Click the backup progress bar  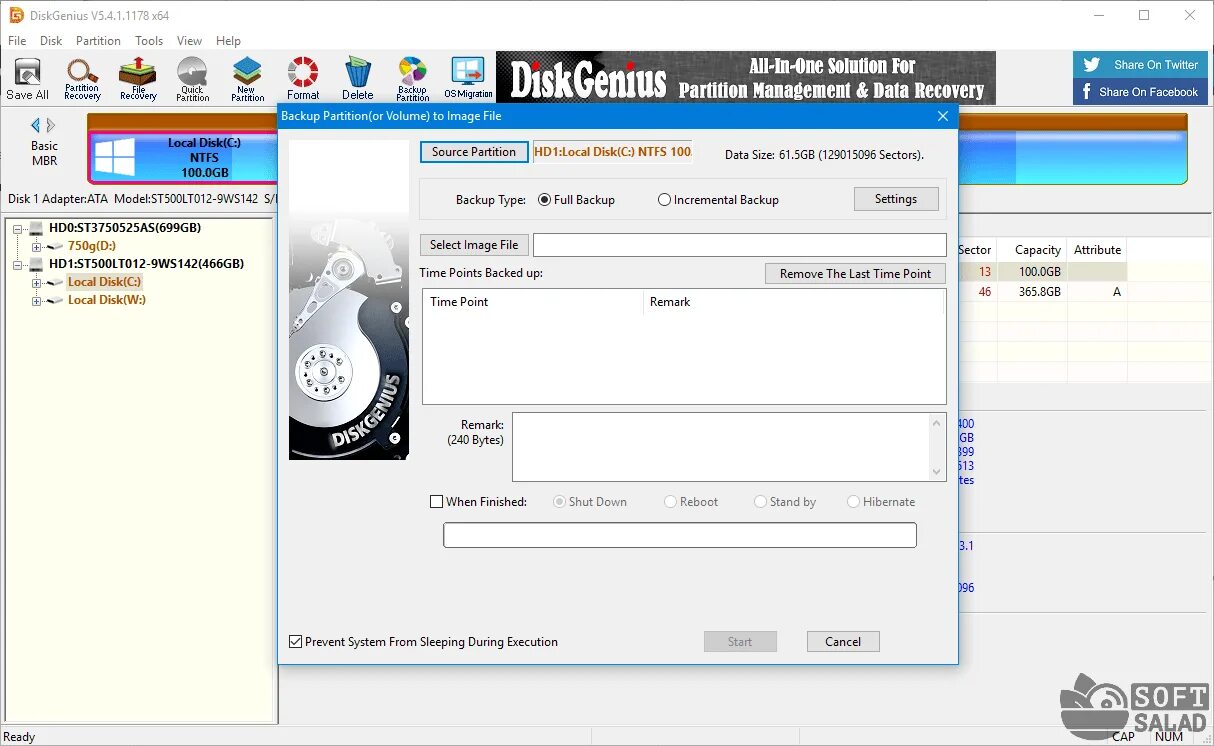[680, 536]
